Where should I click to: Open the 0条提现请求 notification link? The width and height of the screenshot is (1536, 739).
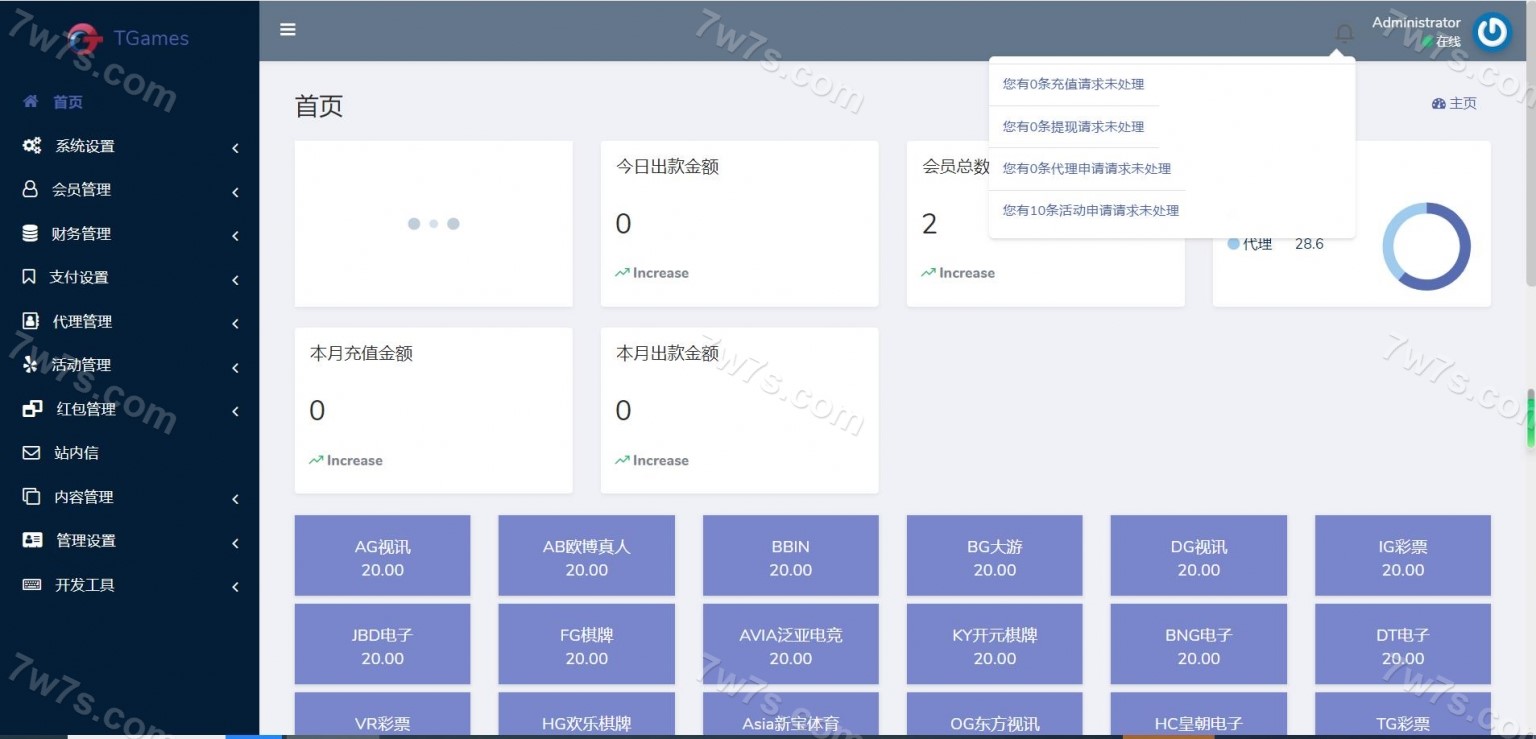tap(1073, 127)
